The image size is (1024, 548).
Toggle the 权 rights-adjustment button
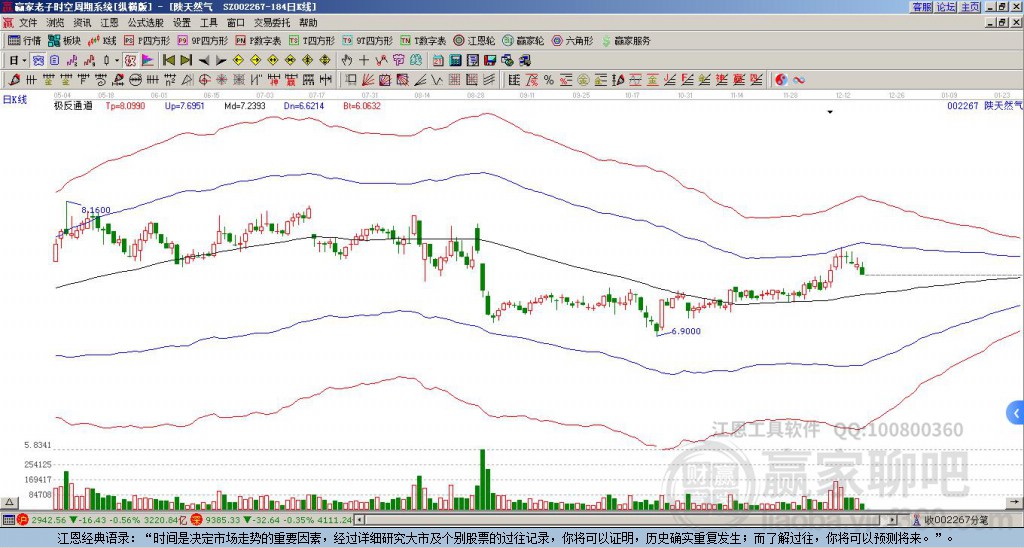coord(130,60)
